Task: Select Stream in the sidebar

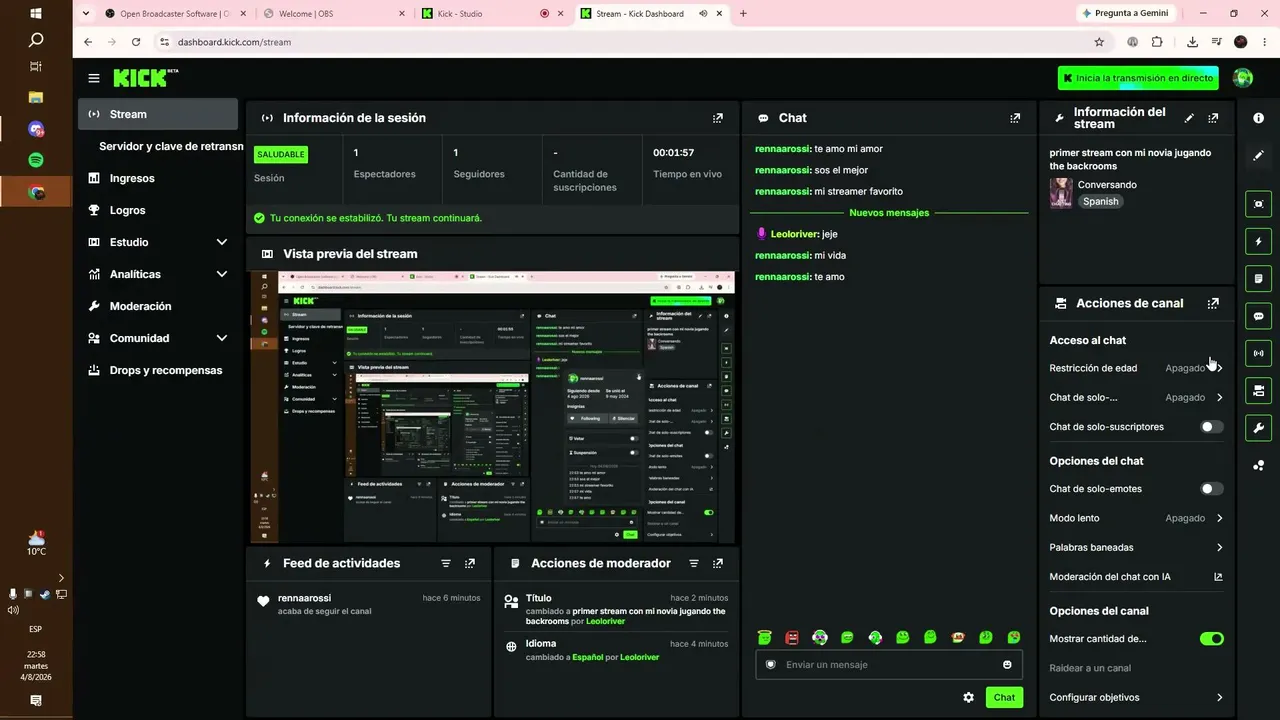Action: point(158,114)
